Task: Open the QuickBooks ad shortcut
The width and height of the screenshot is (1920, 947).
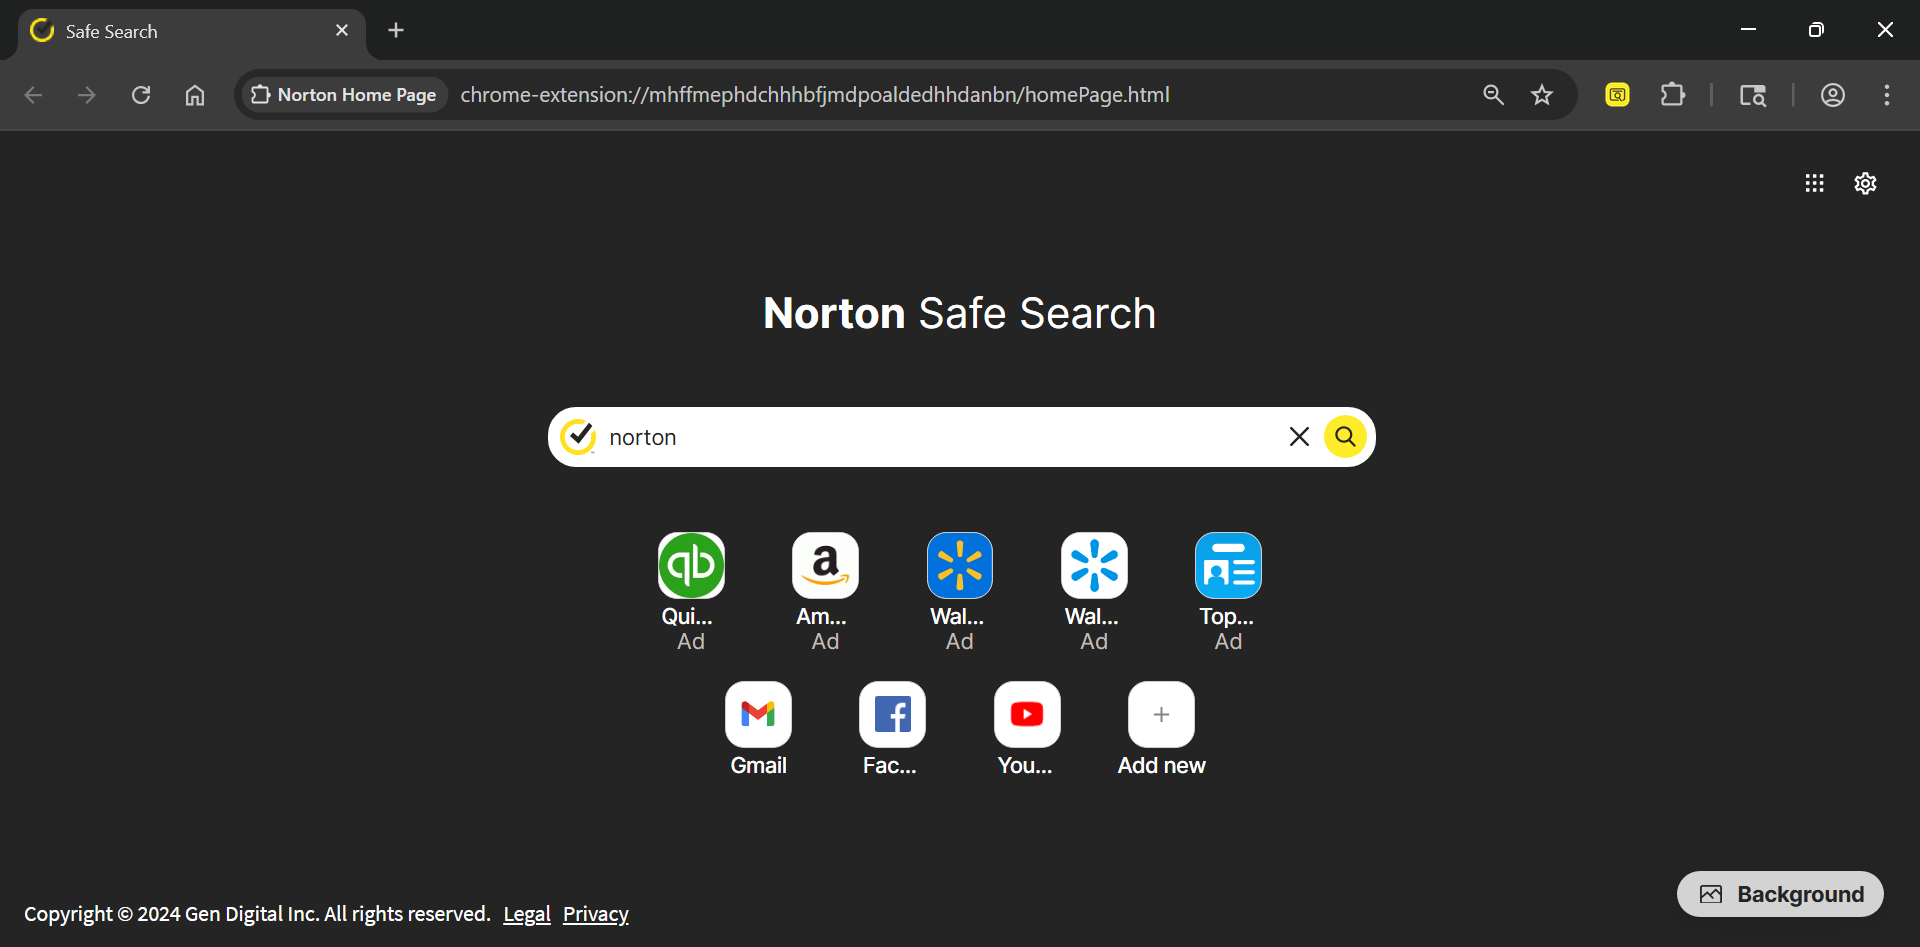Action: tap(691, 566)
